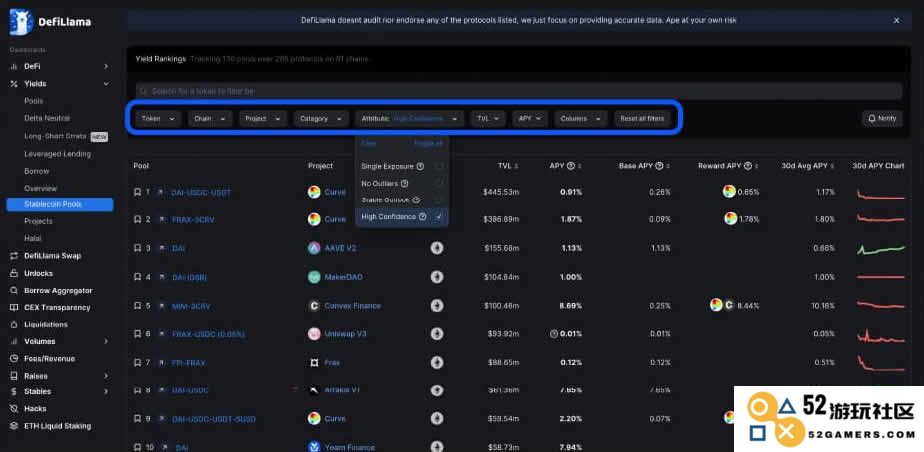This screenshot has height=452, width=924.
Task: Open the Token filter dropdown
Action: [158, 118]
